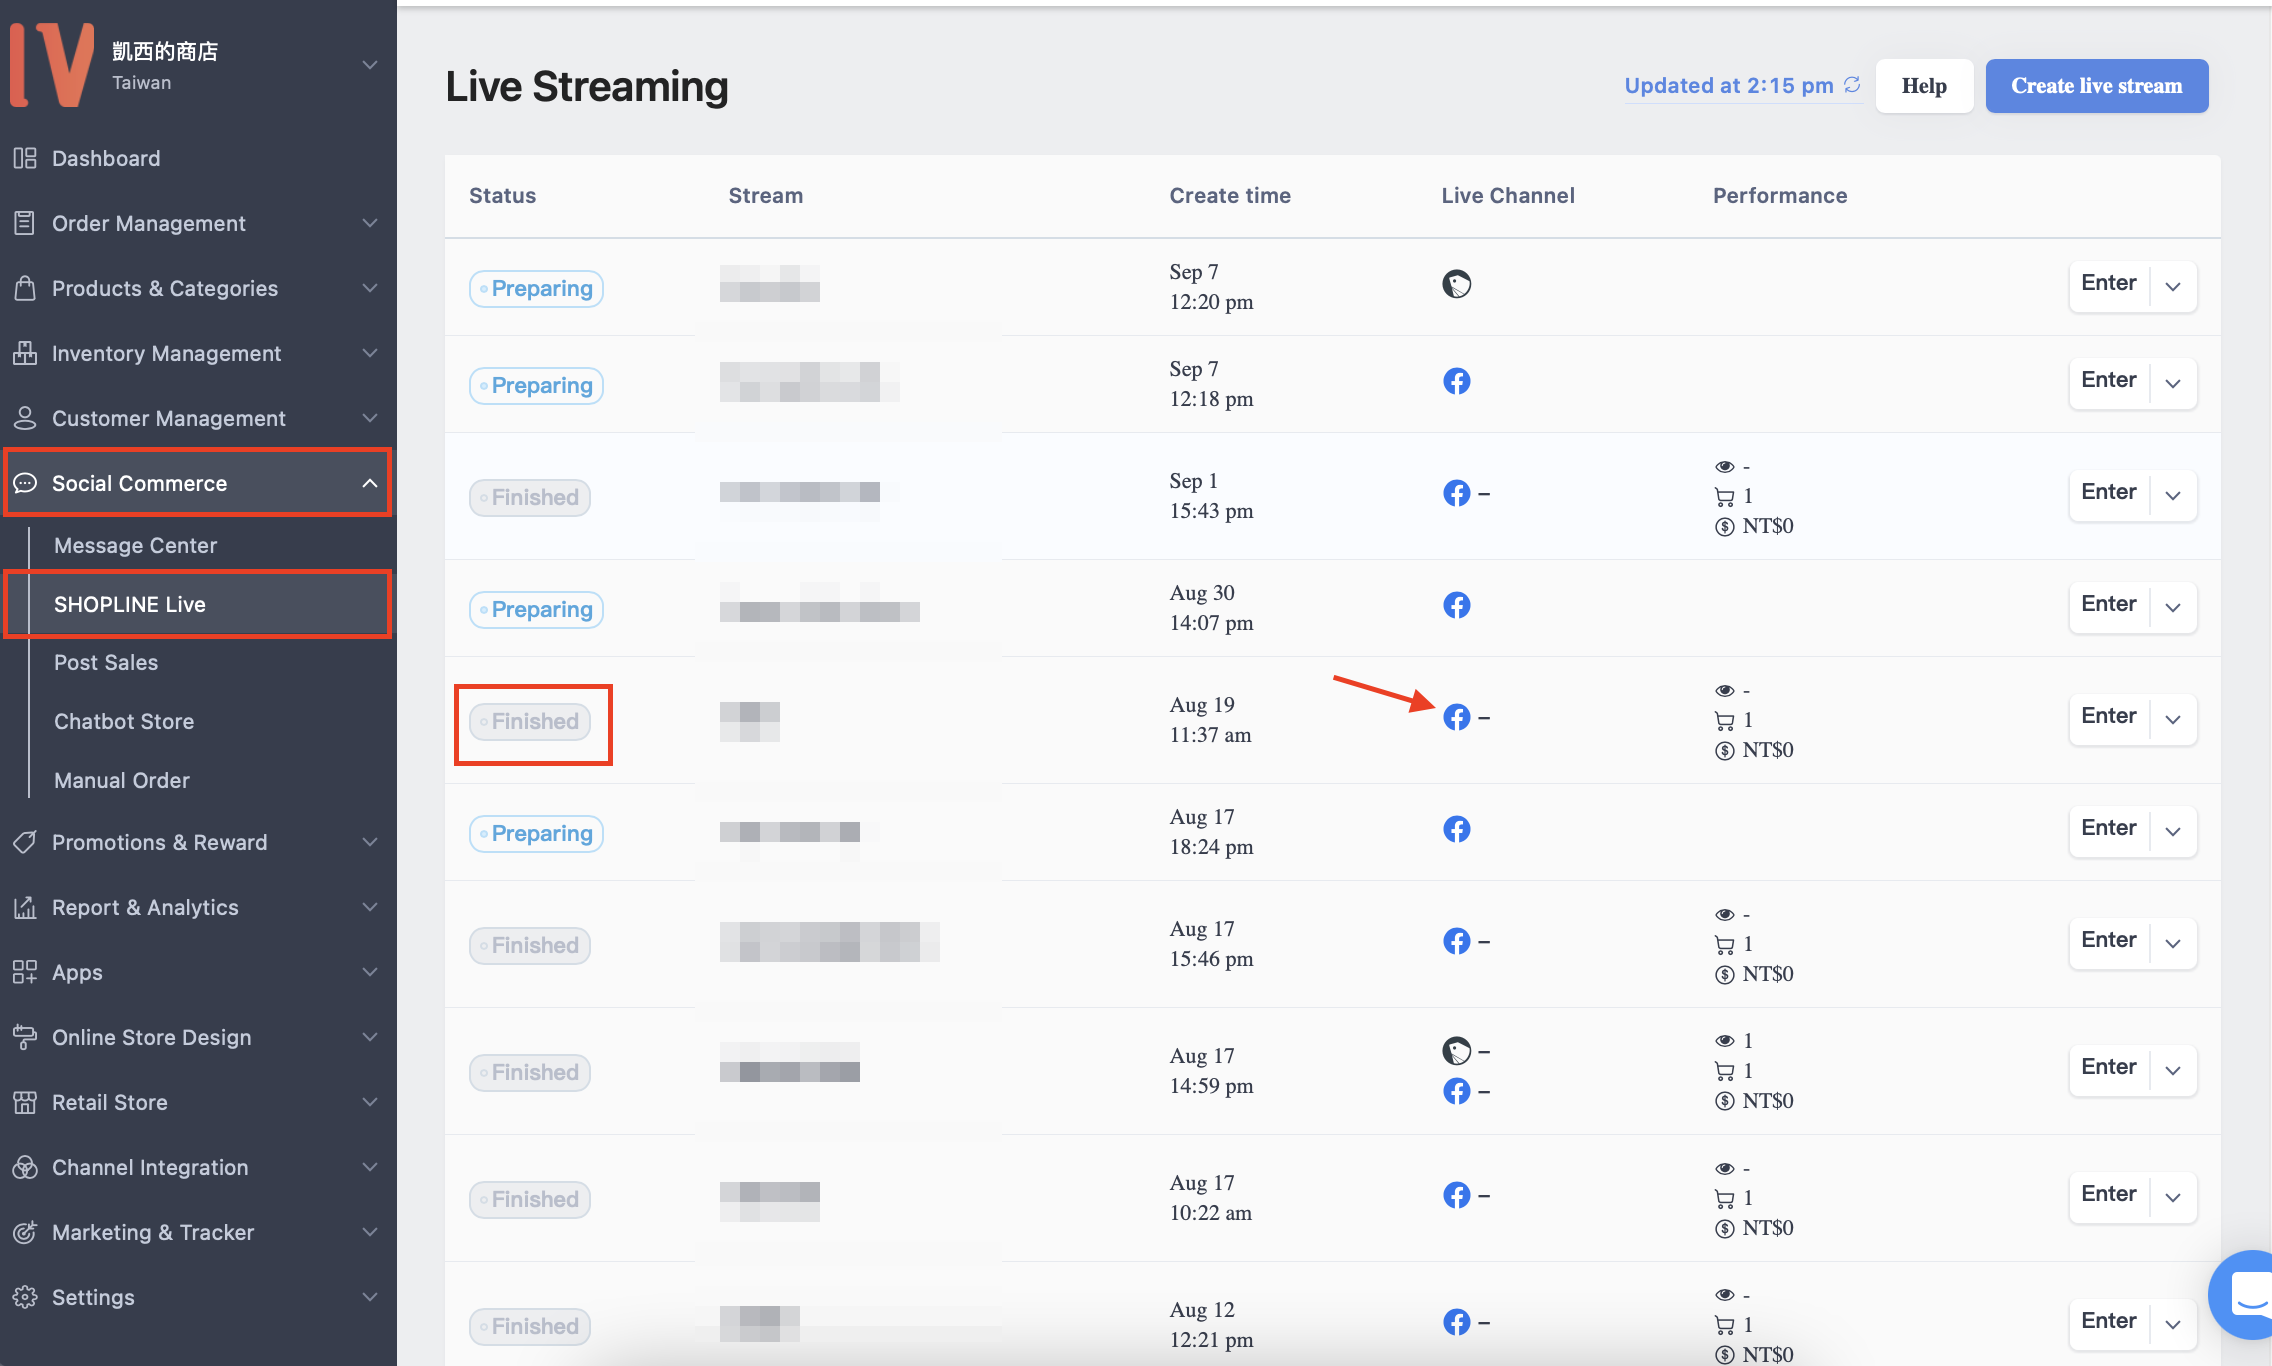Click the Facebook icon in Aug 30 row
Viewport: 2272px width, 1366px height.
1457,605
